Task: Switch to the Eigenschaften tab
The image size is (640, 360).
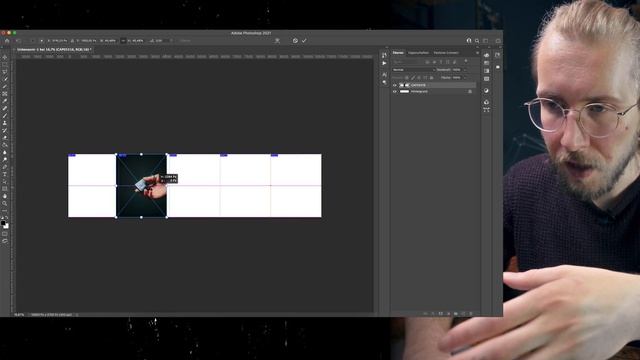Action: pyautogui.click(x=418, y=53)
